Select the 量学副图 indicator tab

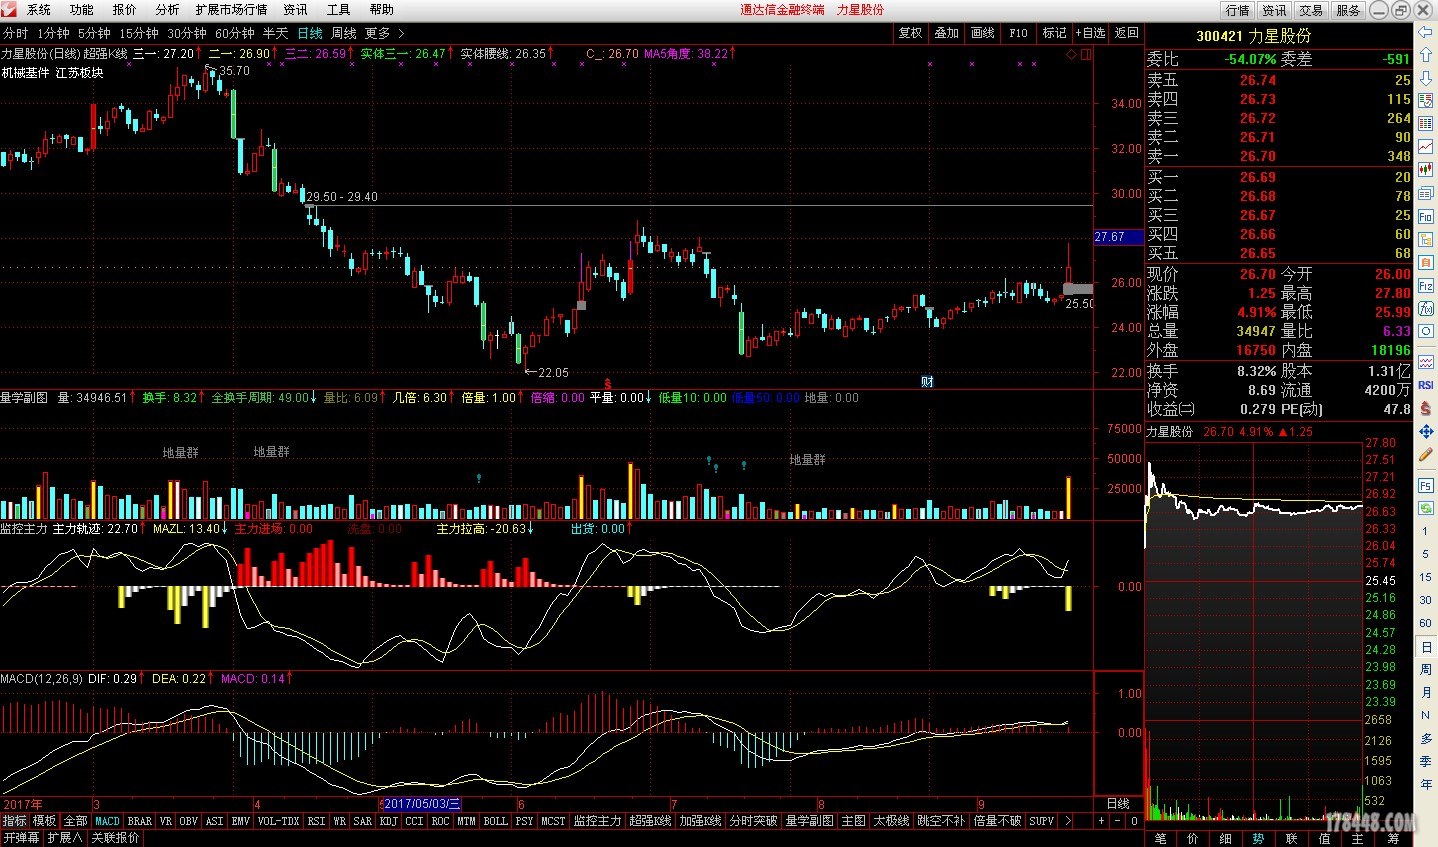pyautogui.click(x=809, y=821)
